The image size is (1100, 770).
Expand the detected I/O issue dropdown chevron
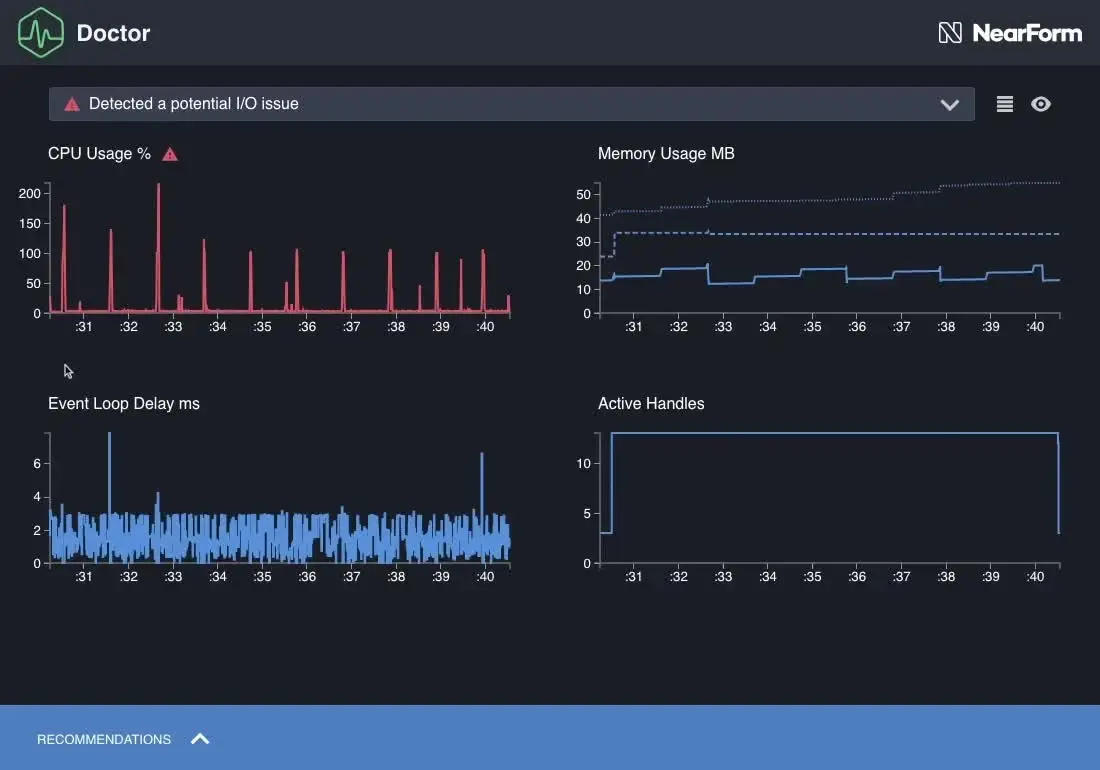(949, 105)
